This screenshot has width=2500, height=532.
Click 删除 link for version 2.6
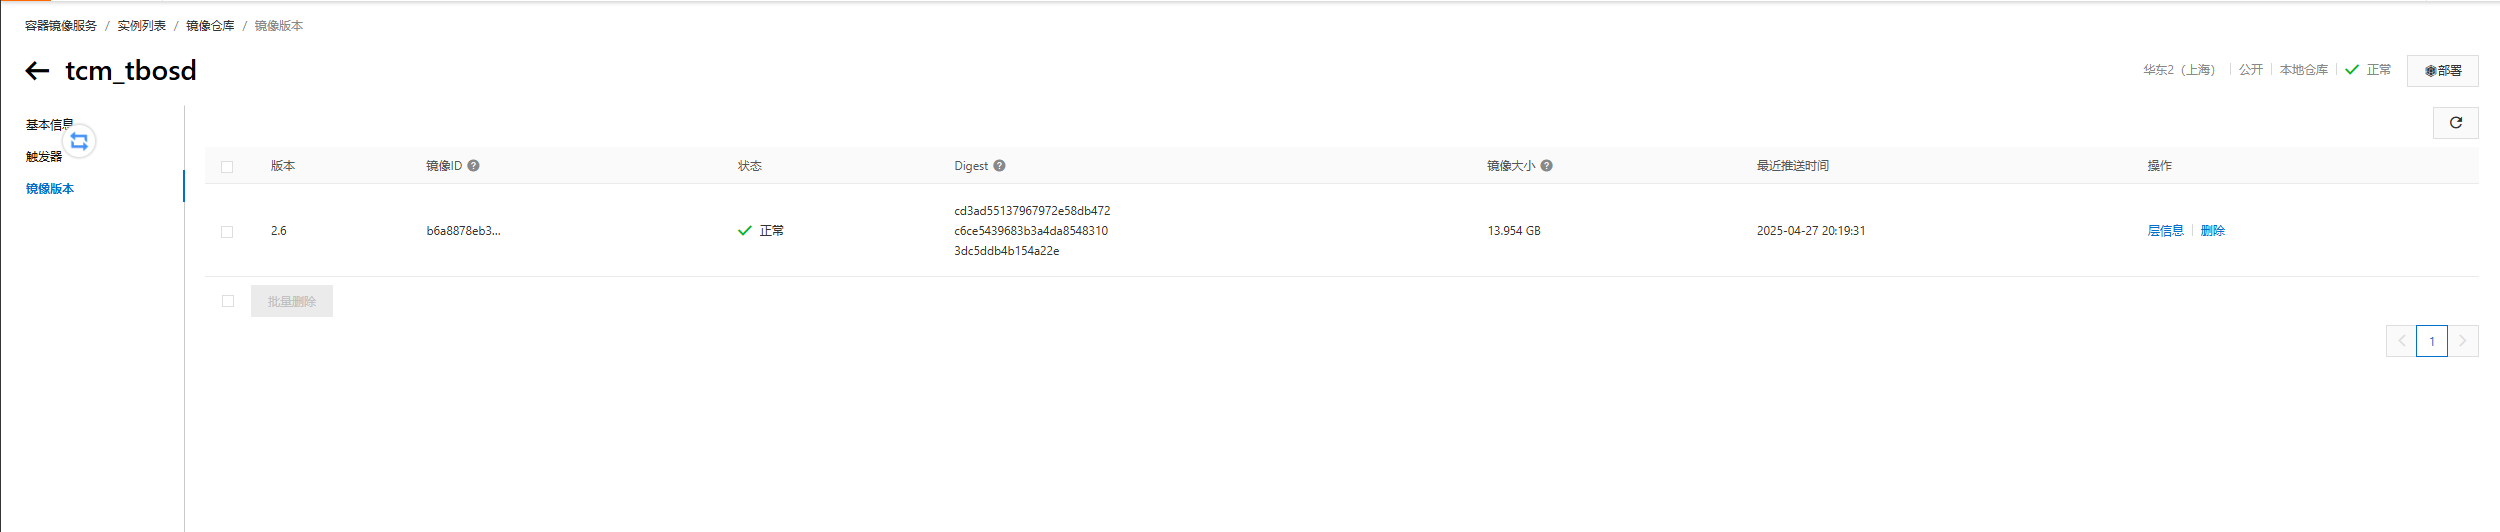click(x=2212, y=231)
